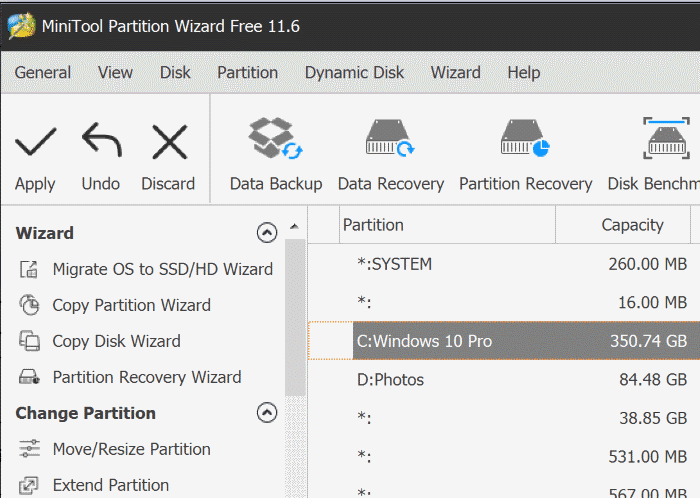Select the C:Windows 10 Pro partition
Viewport: 700px width, 498px height.
(x=504, y=341)
